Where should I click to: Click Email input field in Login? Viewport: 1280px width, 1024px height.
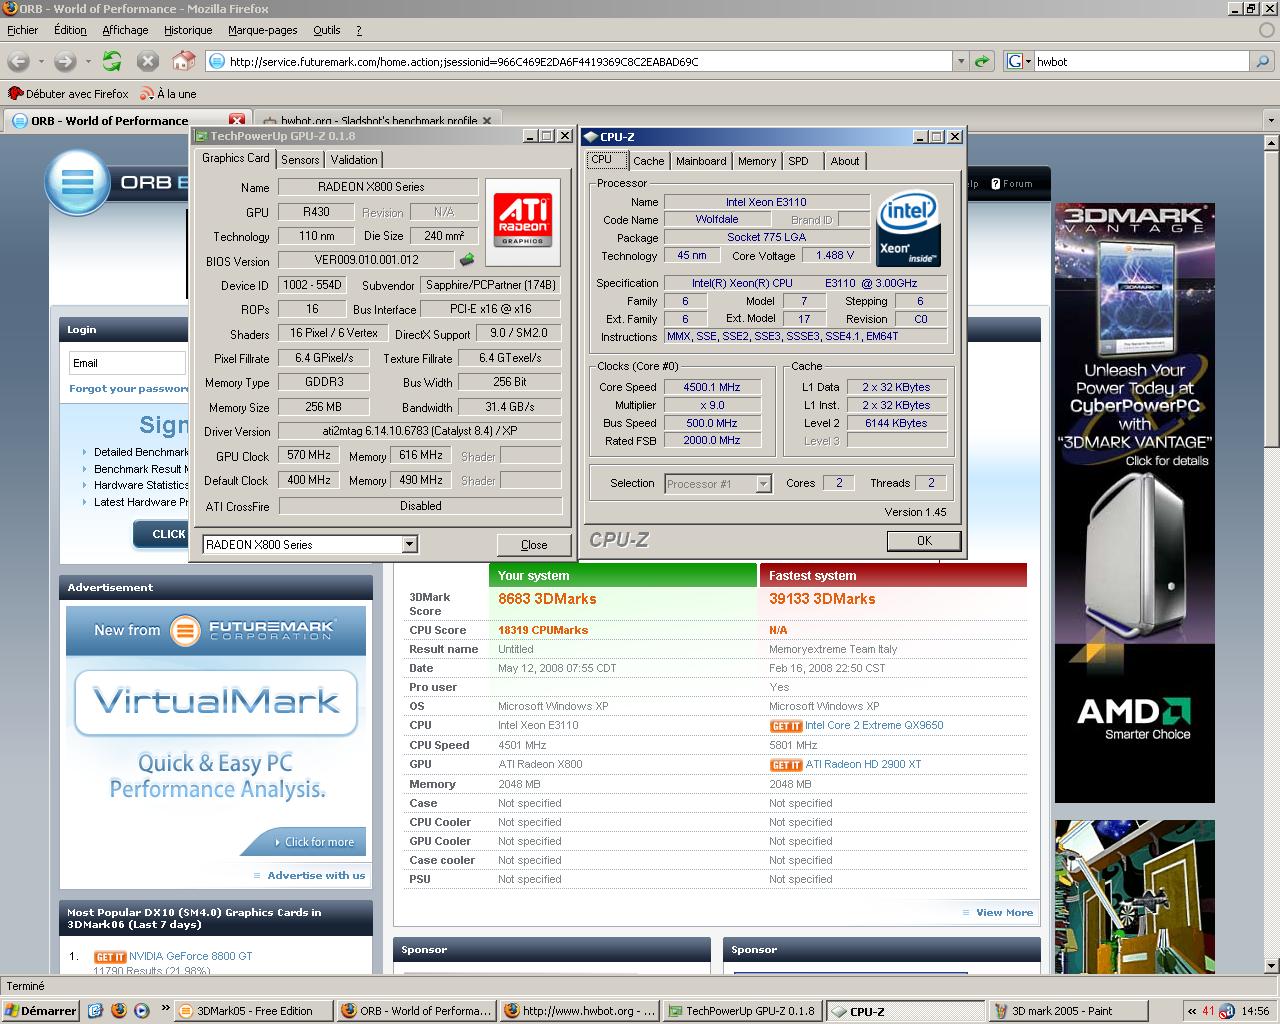coord(127,363)
